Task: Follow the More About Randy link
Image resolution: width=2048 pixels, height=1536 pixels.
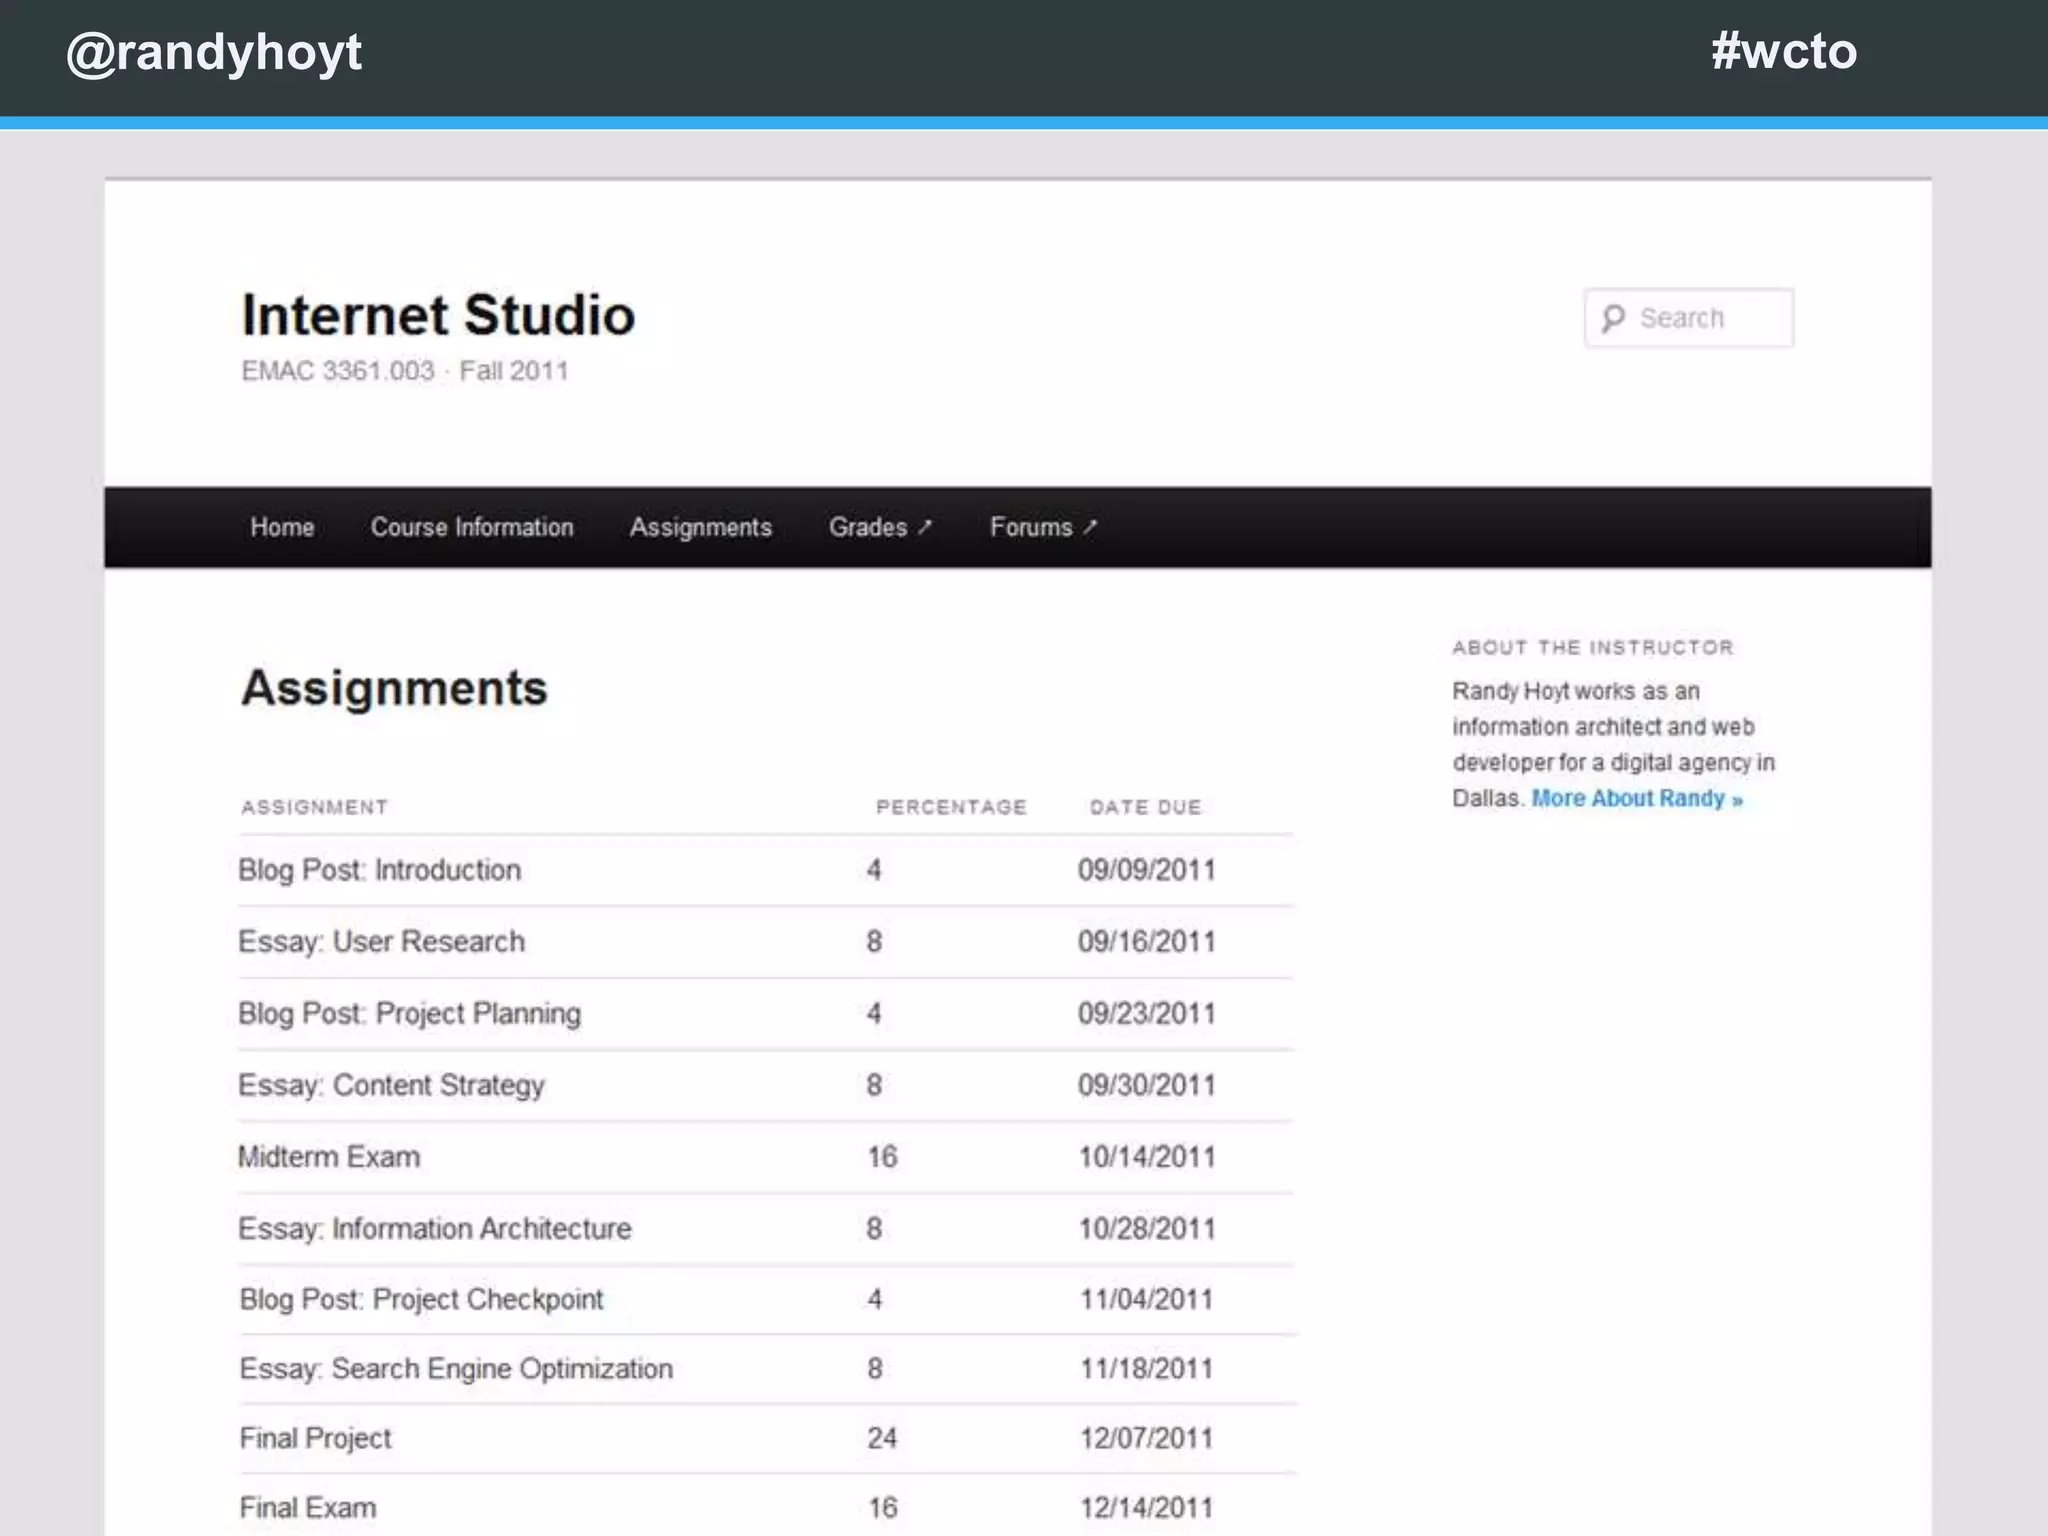Action: coord(1636,799)
